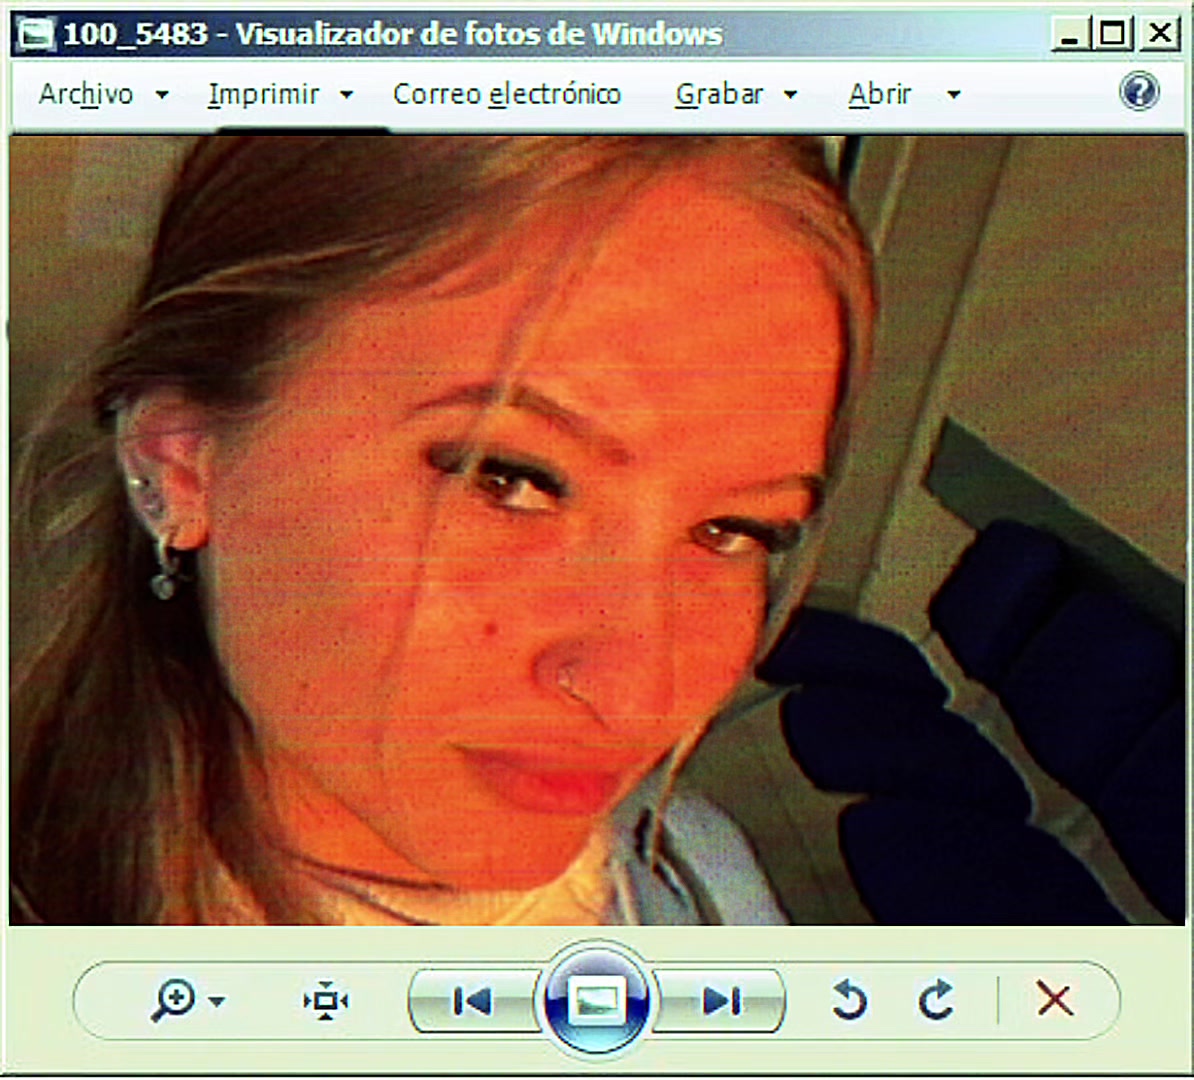1194x1080 pixels.
Task: Click Correo electrónico
Action: point(507,94)
